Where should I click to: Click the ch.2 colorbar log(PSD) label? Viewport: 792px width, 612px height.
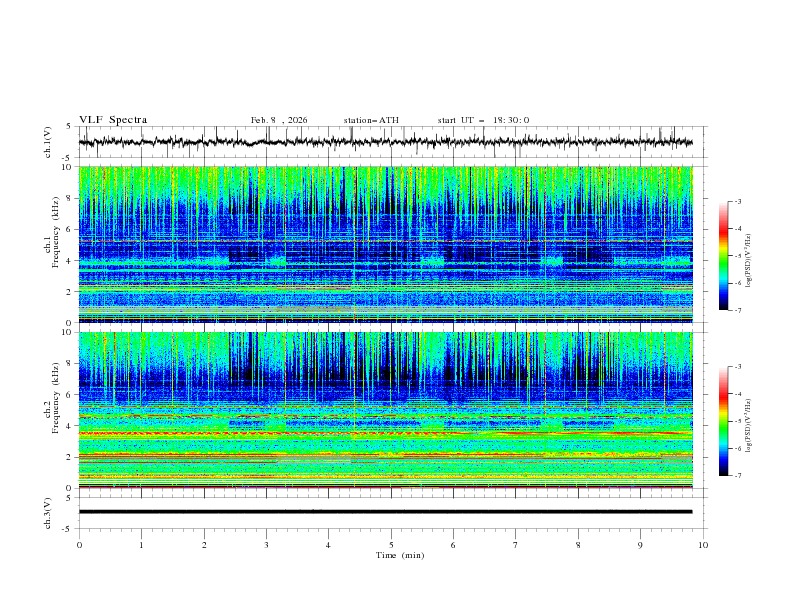(x=748, y=425)
